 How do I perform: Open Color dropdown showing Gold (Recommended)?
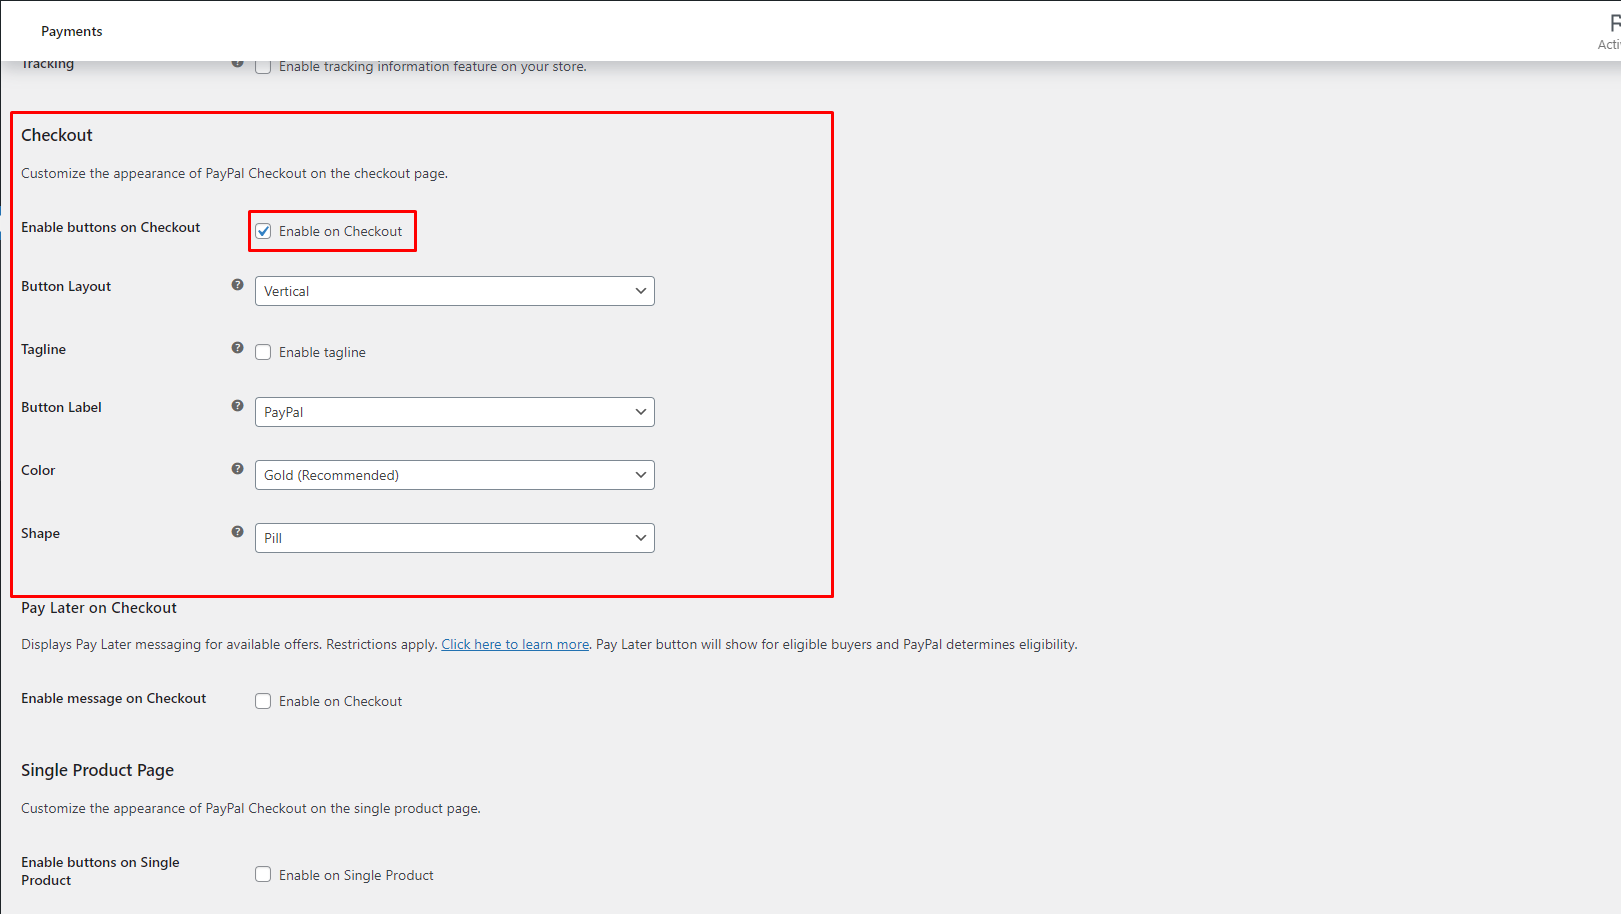455,475
